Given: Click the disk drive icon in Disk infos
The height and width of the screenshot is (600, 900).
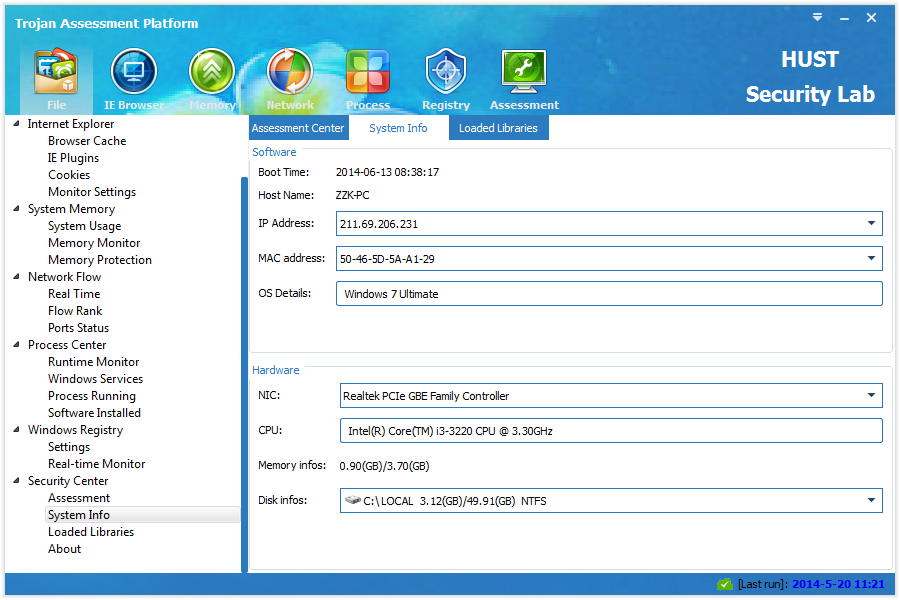Looking at the screenshot, I should point(352,500).
